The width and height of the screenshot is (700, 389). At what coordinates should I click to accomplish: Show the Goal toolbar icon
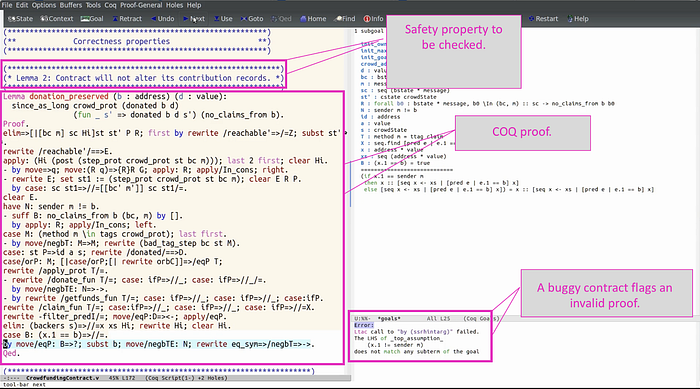click(x=92, y=19)
